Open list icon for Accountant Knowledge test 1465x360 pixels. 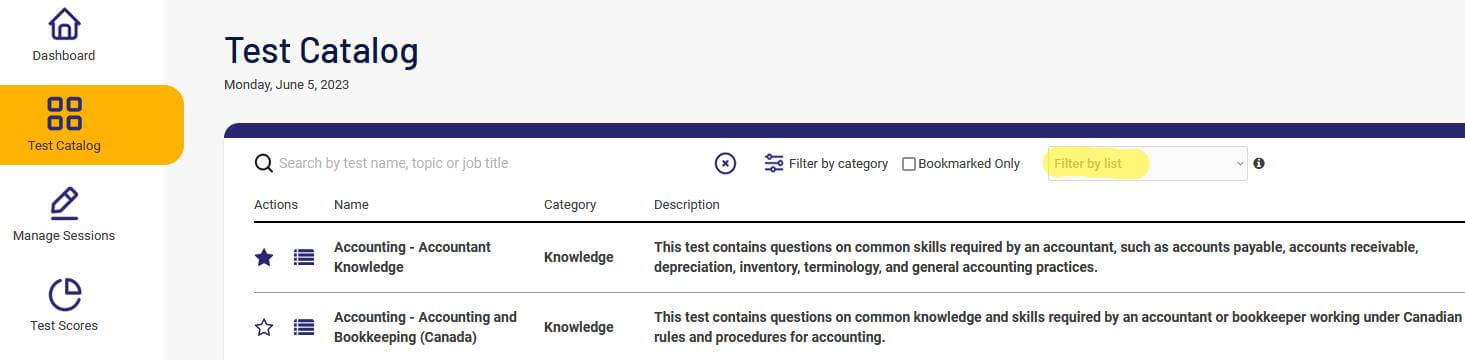[304, 257]
